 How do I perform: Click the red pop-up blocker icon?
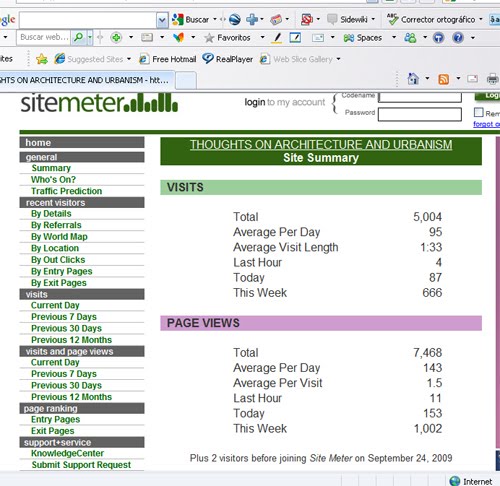[307, 20]
